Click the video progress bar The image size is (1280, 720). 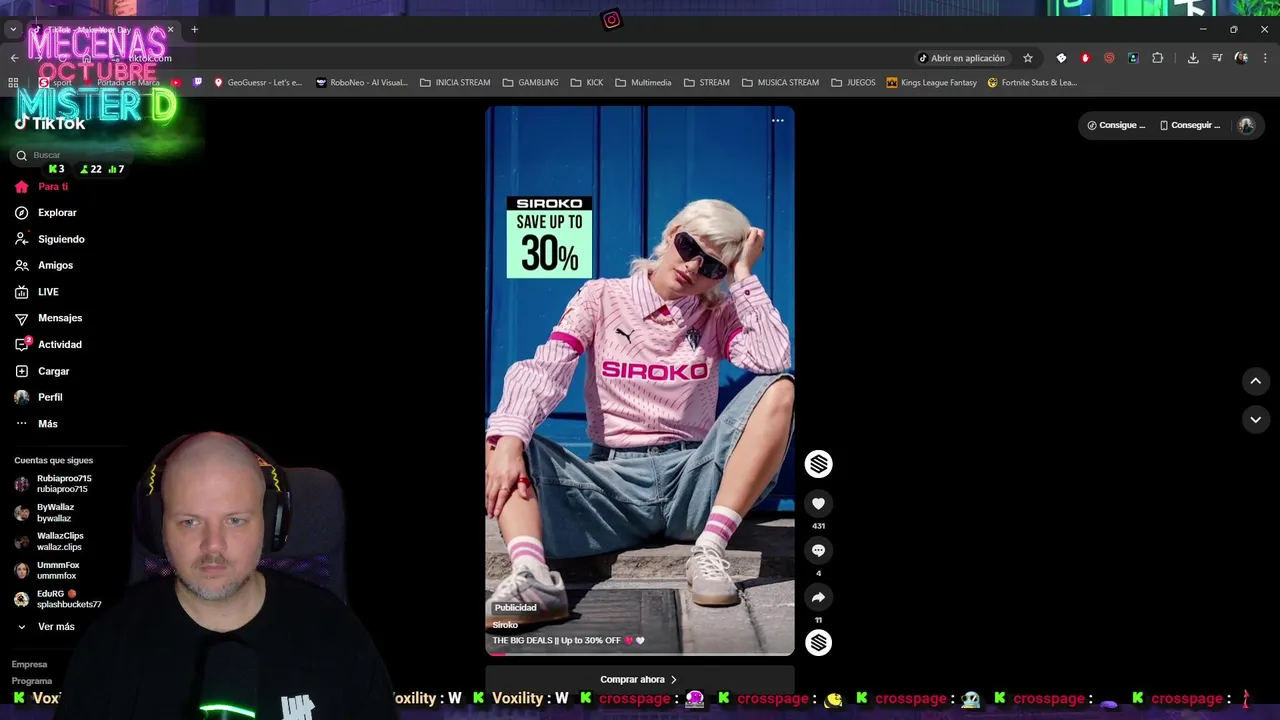(639, 654)
